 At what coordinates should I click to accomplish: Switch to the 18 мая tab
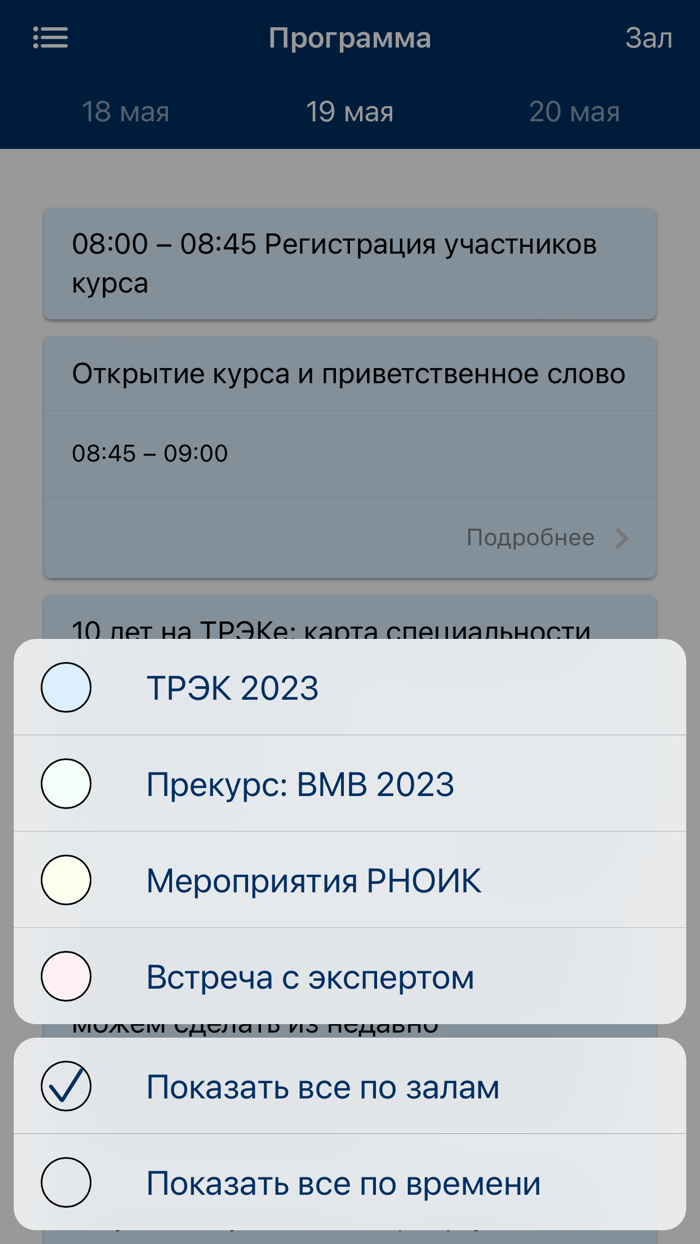click(125, 112)
